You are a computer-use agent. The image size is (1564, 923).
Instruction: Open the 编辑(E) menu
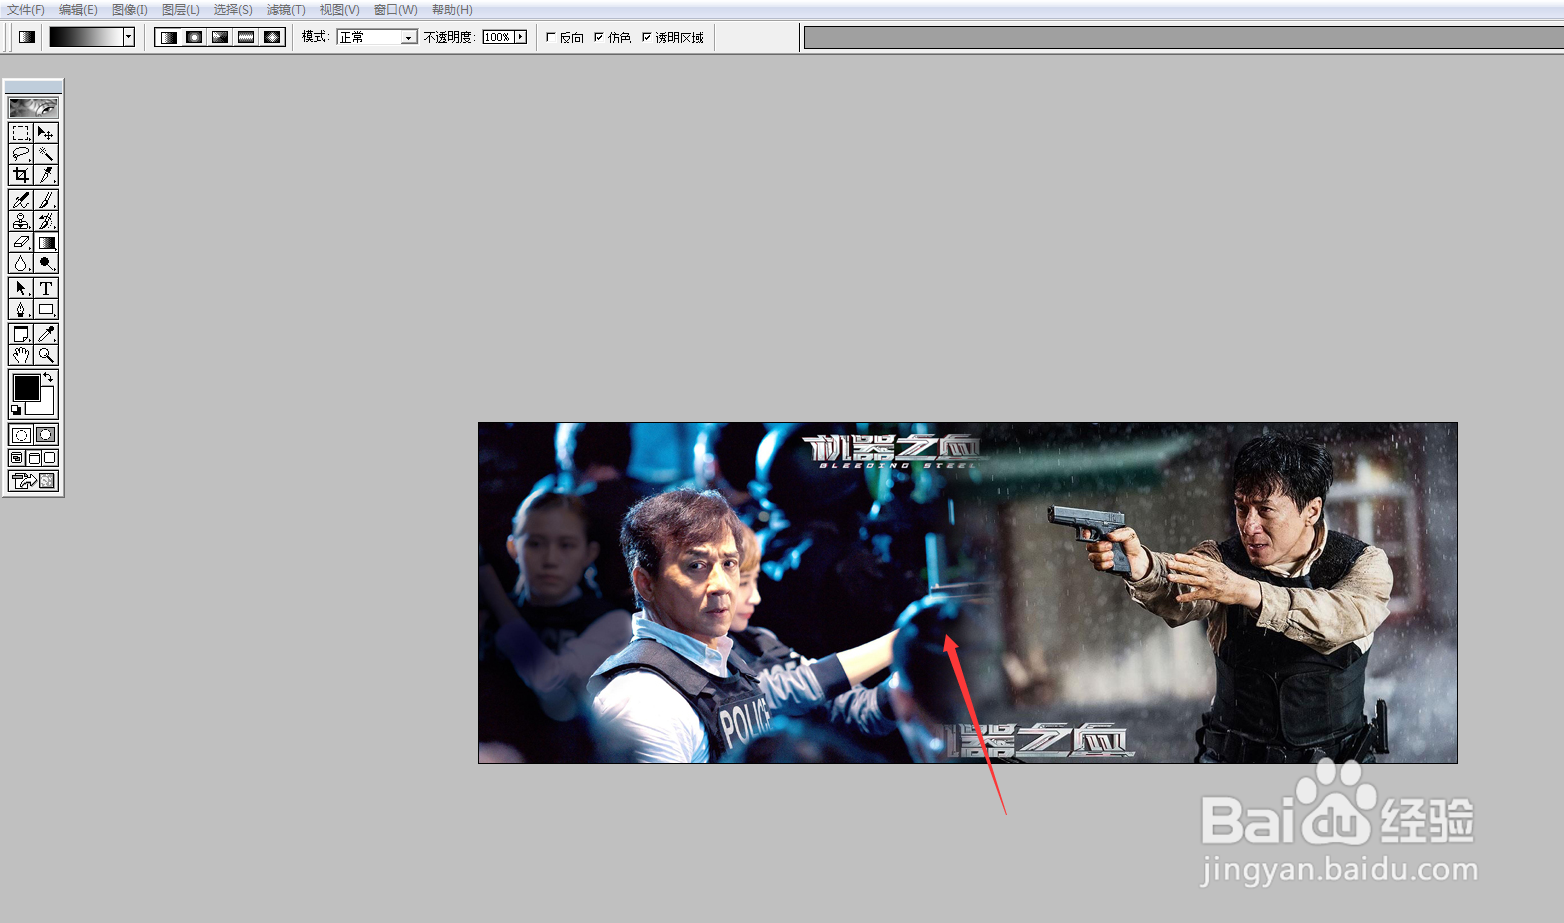pos(78,9)
